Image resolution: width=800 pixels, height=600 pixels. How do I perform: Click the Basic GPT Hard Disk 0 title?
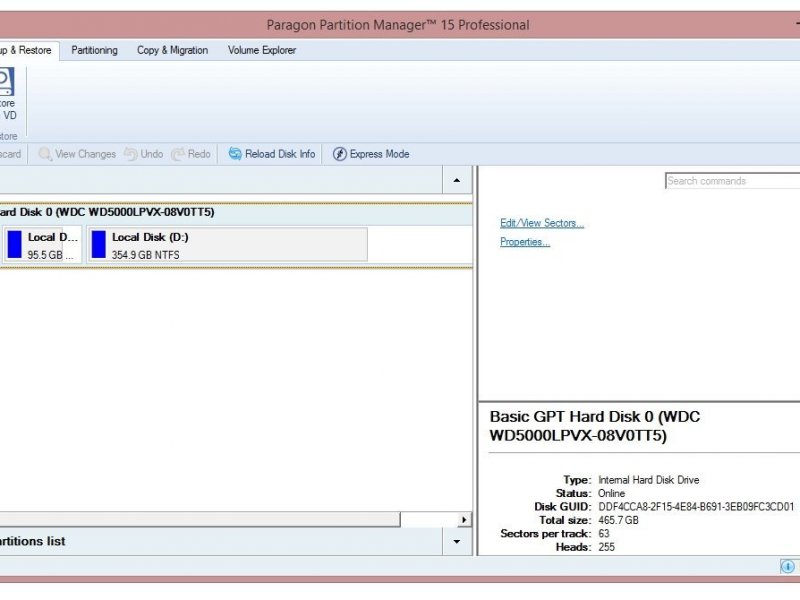[595, 426]
